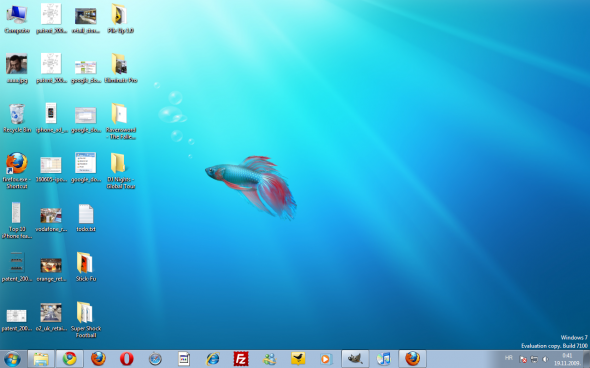Viewport: 590px width, 368px height.
Task: Click the clock showing 19.11.2009
Action: pyautogui.click(x=567, y=359)
